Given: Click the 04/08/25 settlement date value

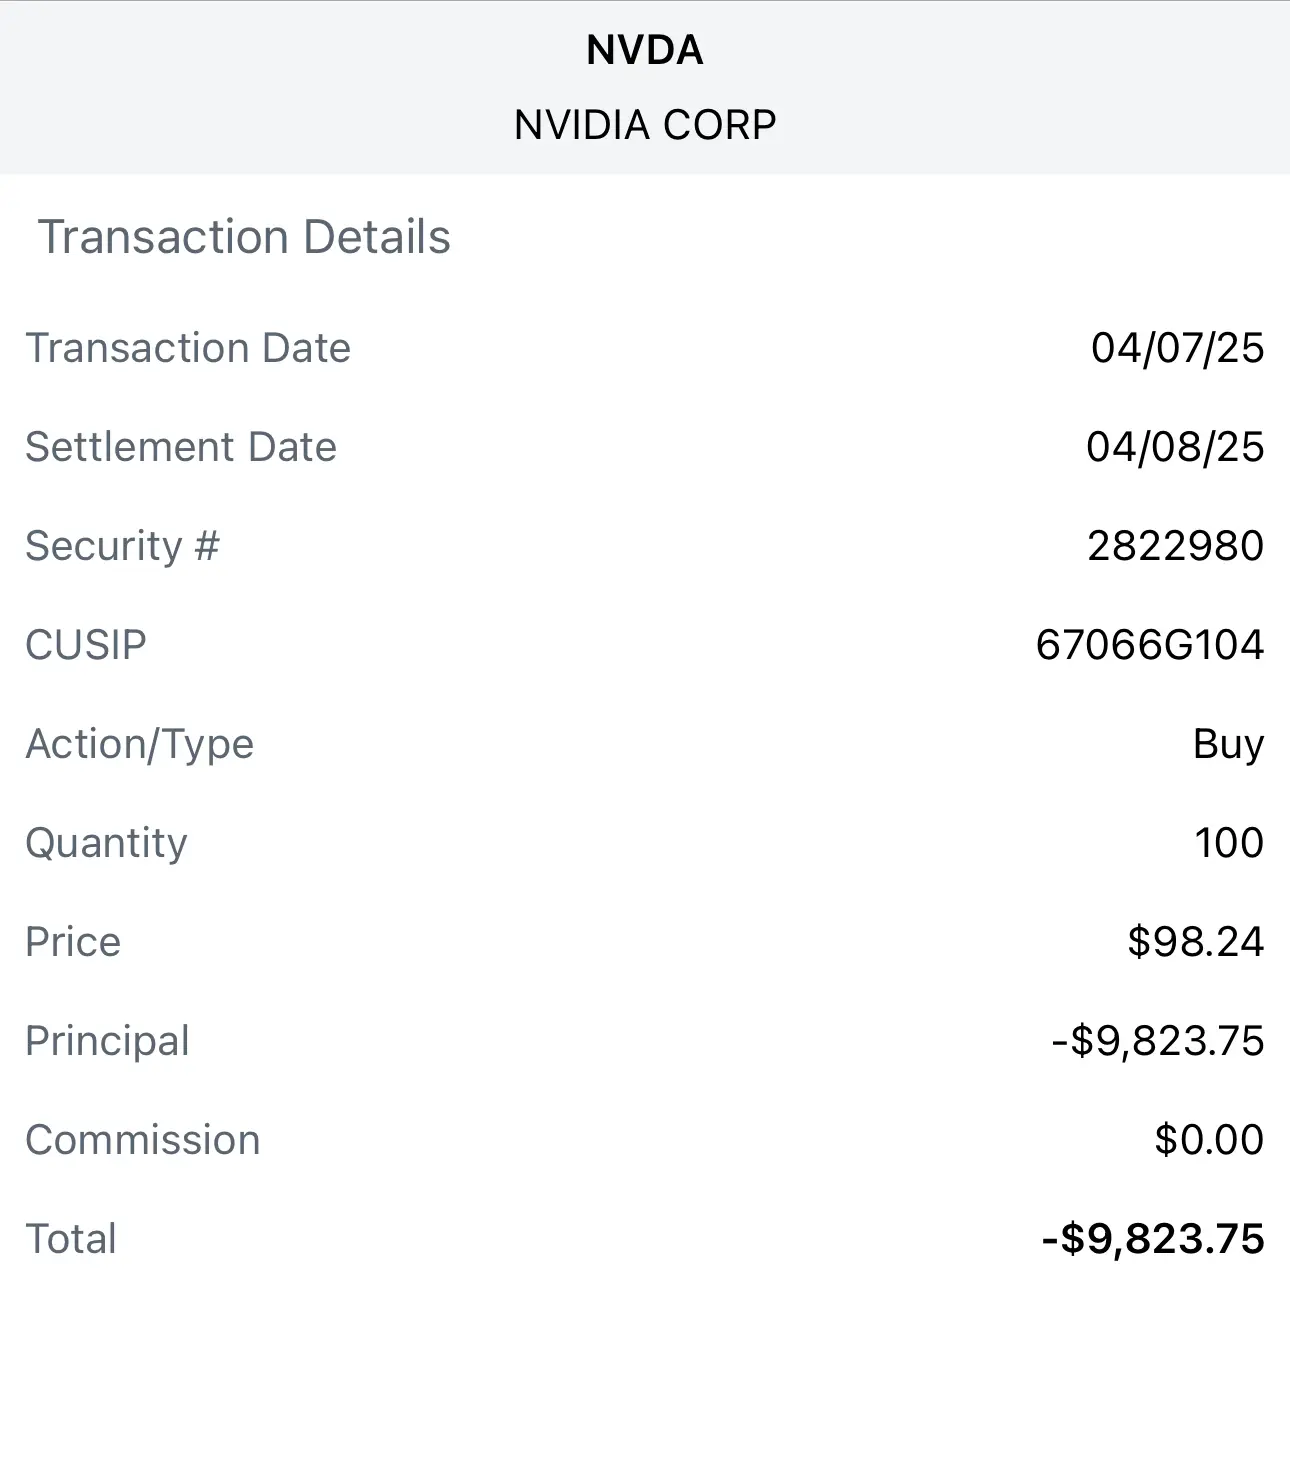Looking at the screenshot, I should pyautogui.click(x=1176, y=447).
